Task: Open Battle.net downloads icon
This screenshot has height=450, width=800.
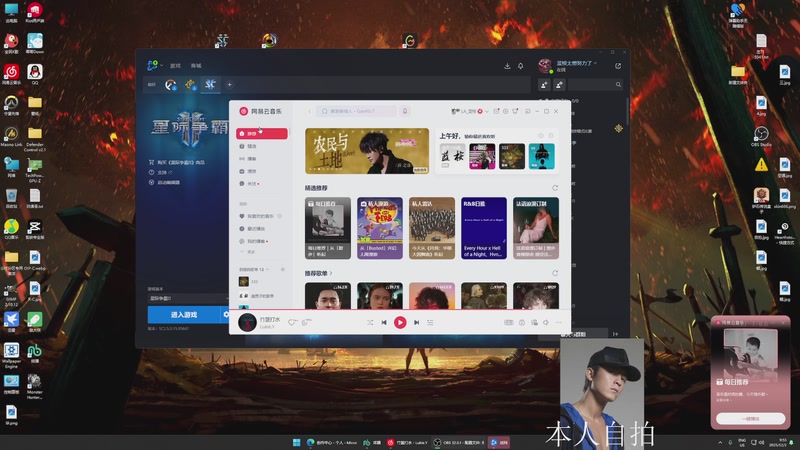Action: pyautogui.click(x=507, y=66)
